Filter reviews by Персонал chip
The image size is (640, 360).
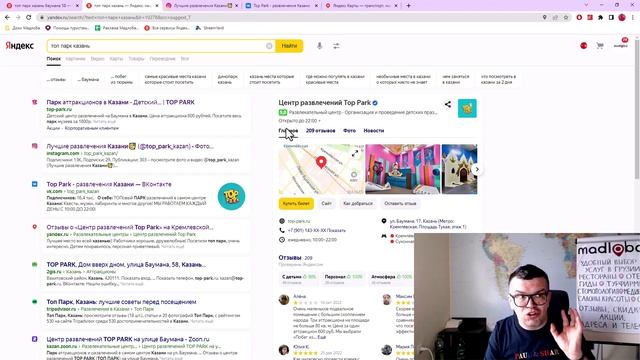pos(343,279)
